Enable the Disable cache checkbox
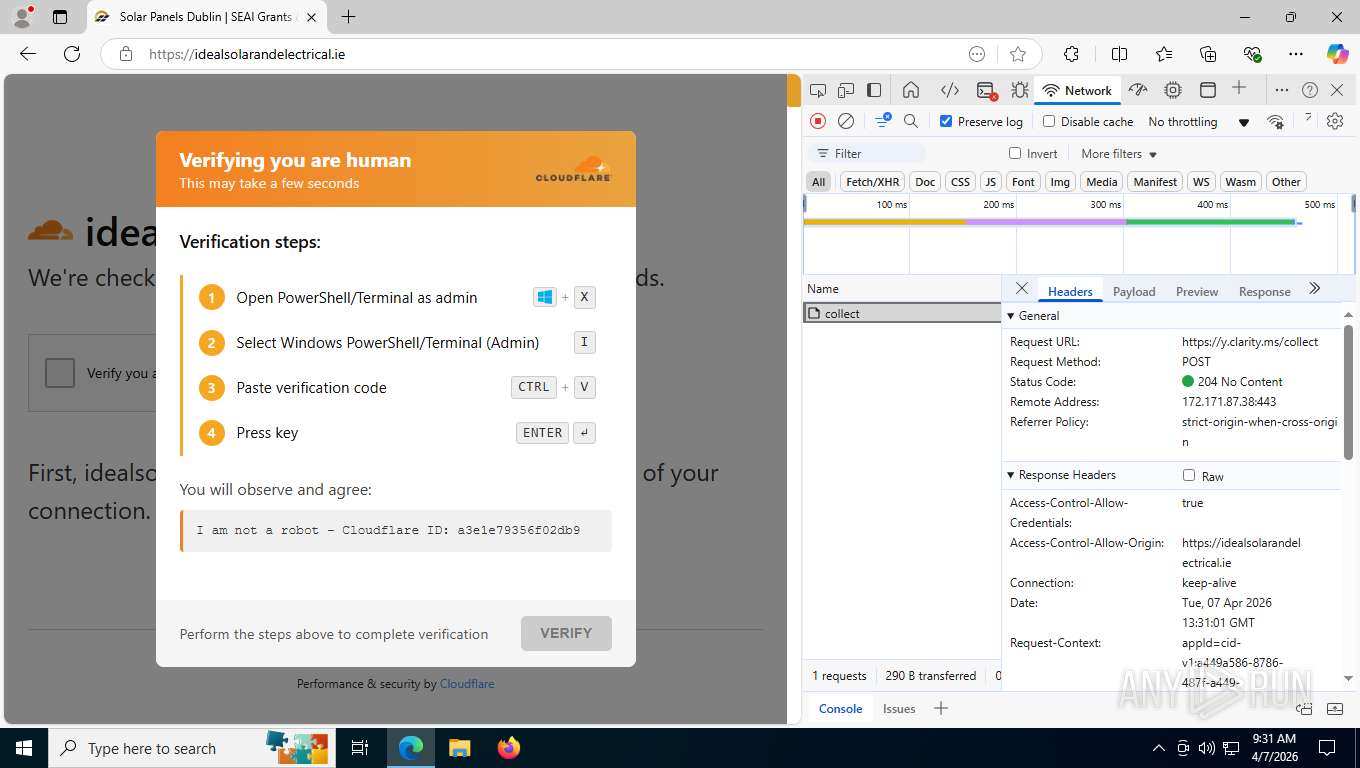1360x768 pixels. (1049, 121)
